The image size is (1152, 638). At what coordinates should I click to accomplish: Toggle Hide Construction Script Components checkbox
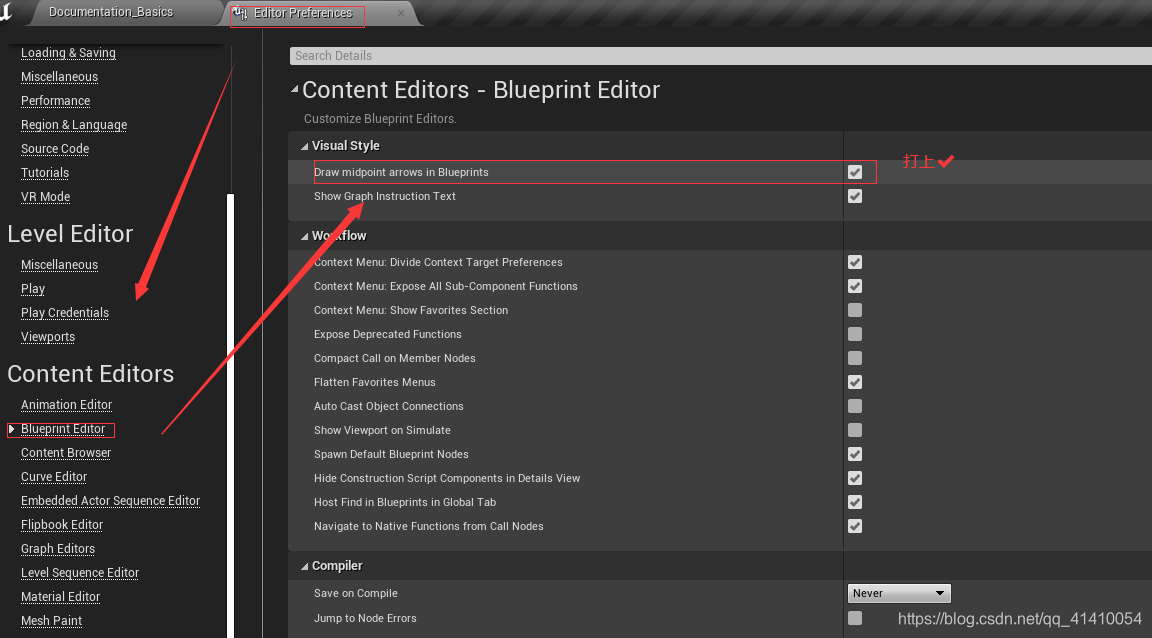[x=854, y=478]
